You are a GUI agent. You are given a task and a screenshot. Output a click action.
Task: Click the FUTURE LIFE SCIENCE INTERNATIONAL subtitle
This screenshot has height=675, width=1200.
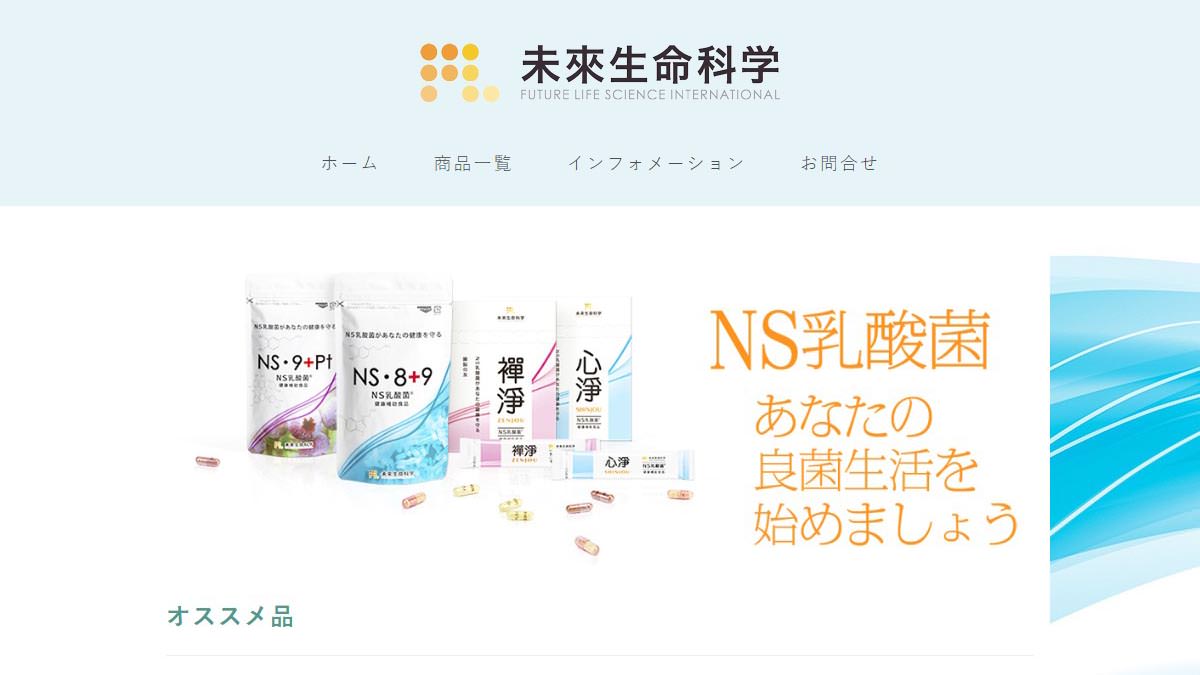click(650, 95)
